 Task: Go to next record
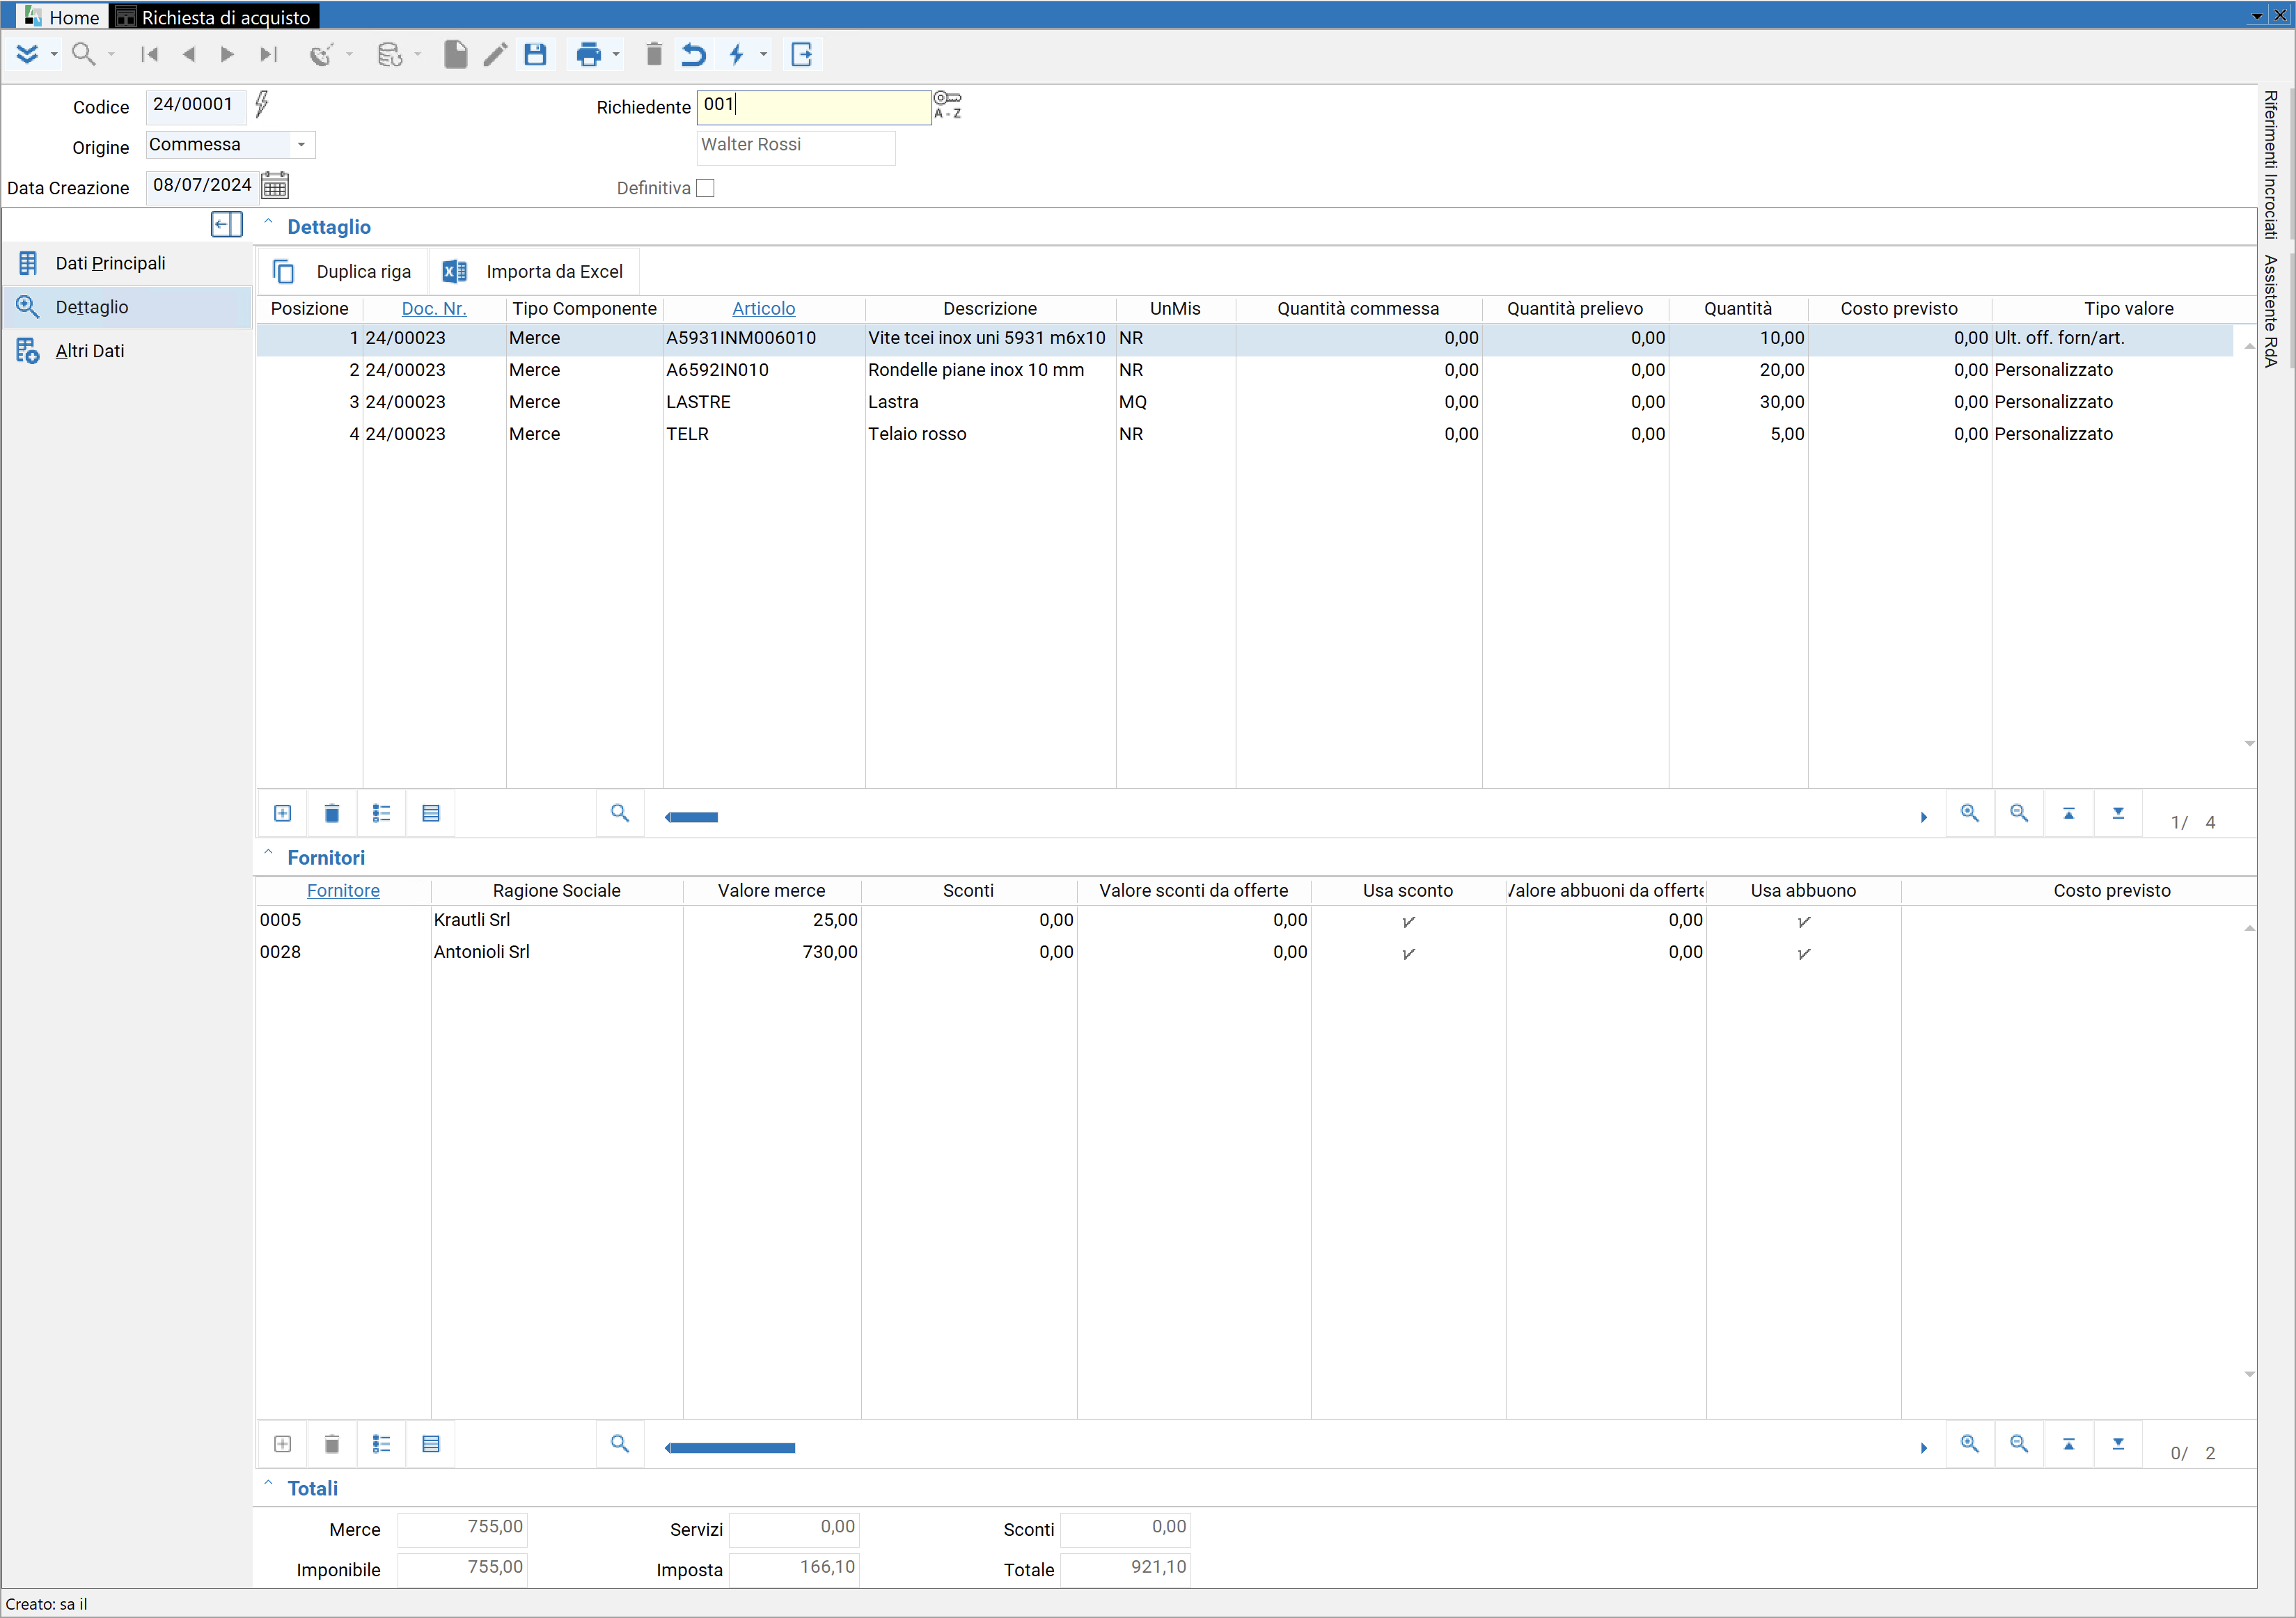click(227, 54)
